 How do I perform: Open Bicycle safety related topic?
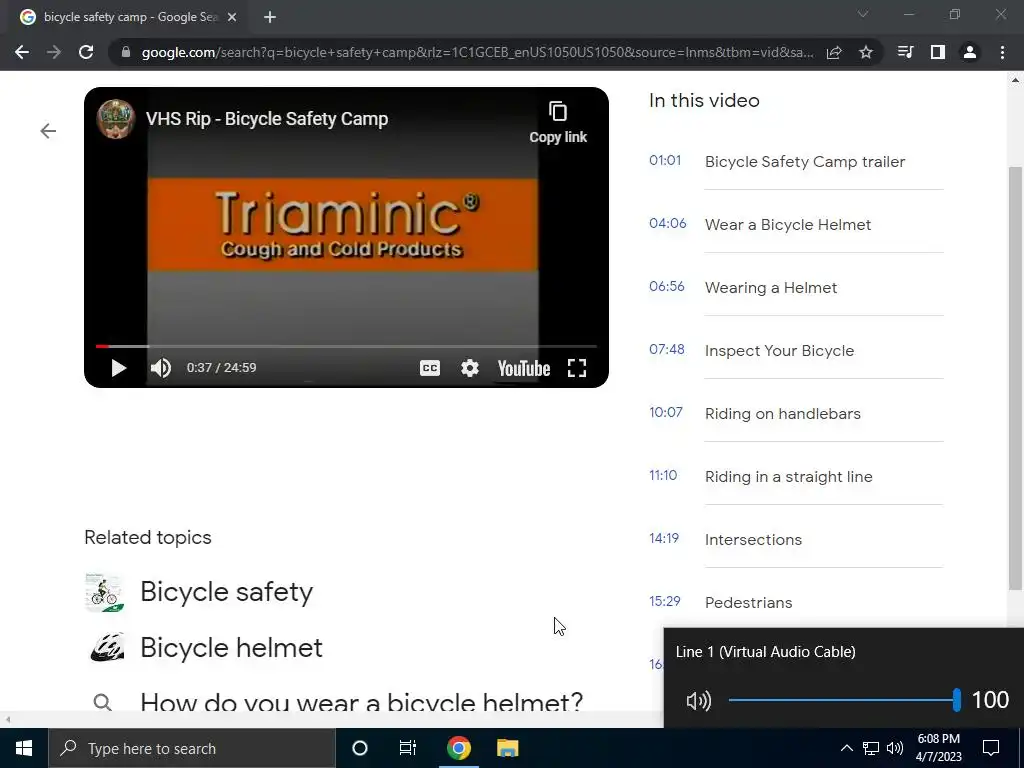click(x=227, y=592)
